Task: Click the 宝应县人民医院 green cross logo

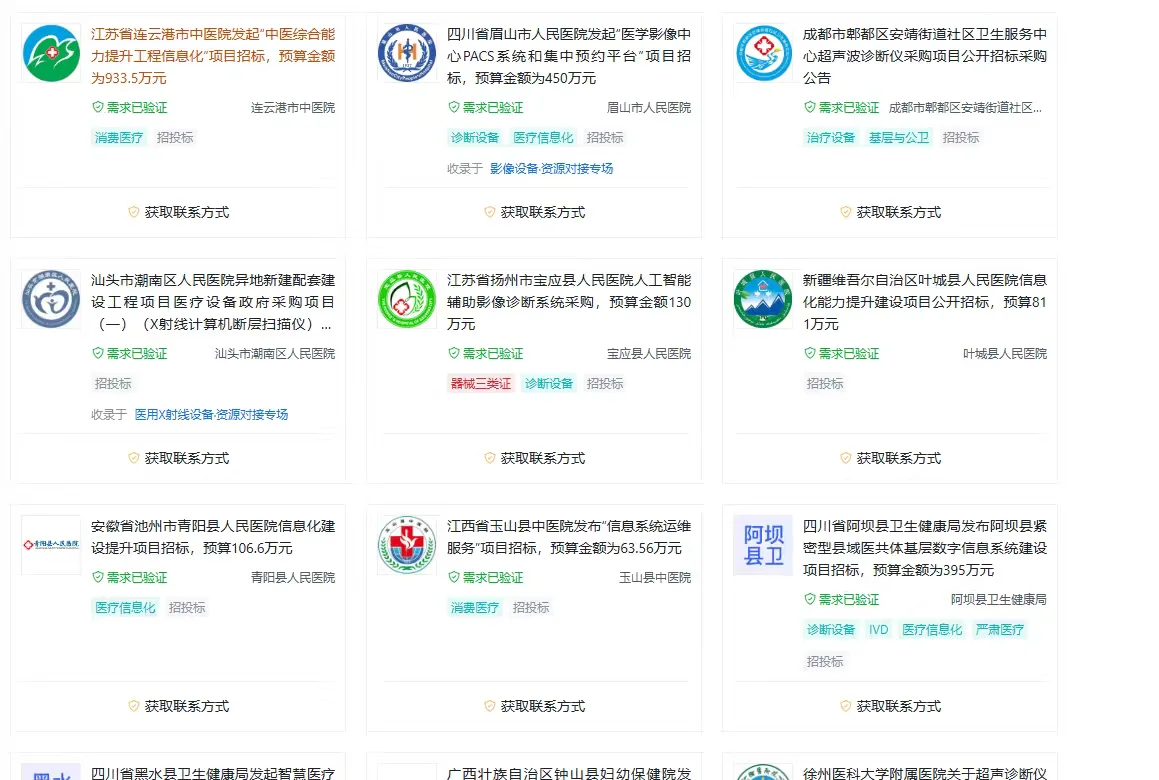Action: [x=407, y=297]
